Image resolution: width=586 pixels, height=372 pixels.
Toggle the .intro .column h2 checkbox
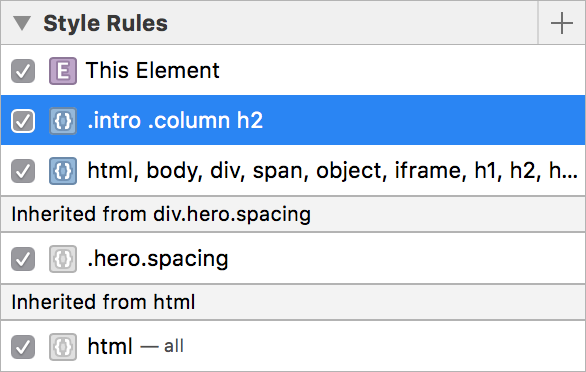coord(23,121)
